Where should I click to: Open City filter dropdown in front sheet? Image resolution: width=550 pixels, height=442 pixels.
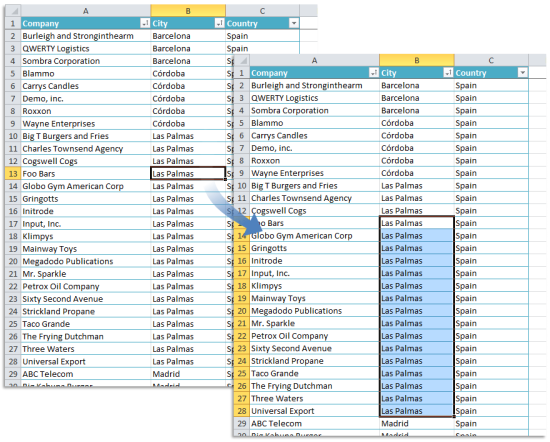448,73
